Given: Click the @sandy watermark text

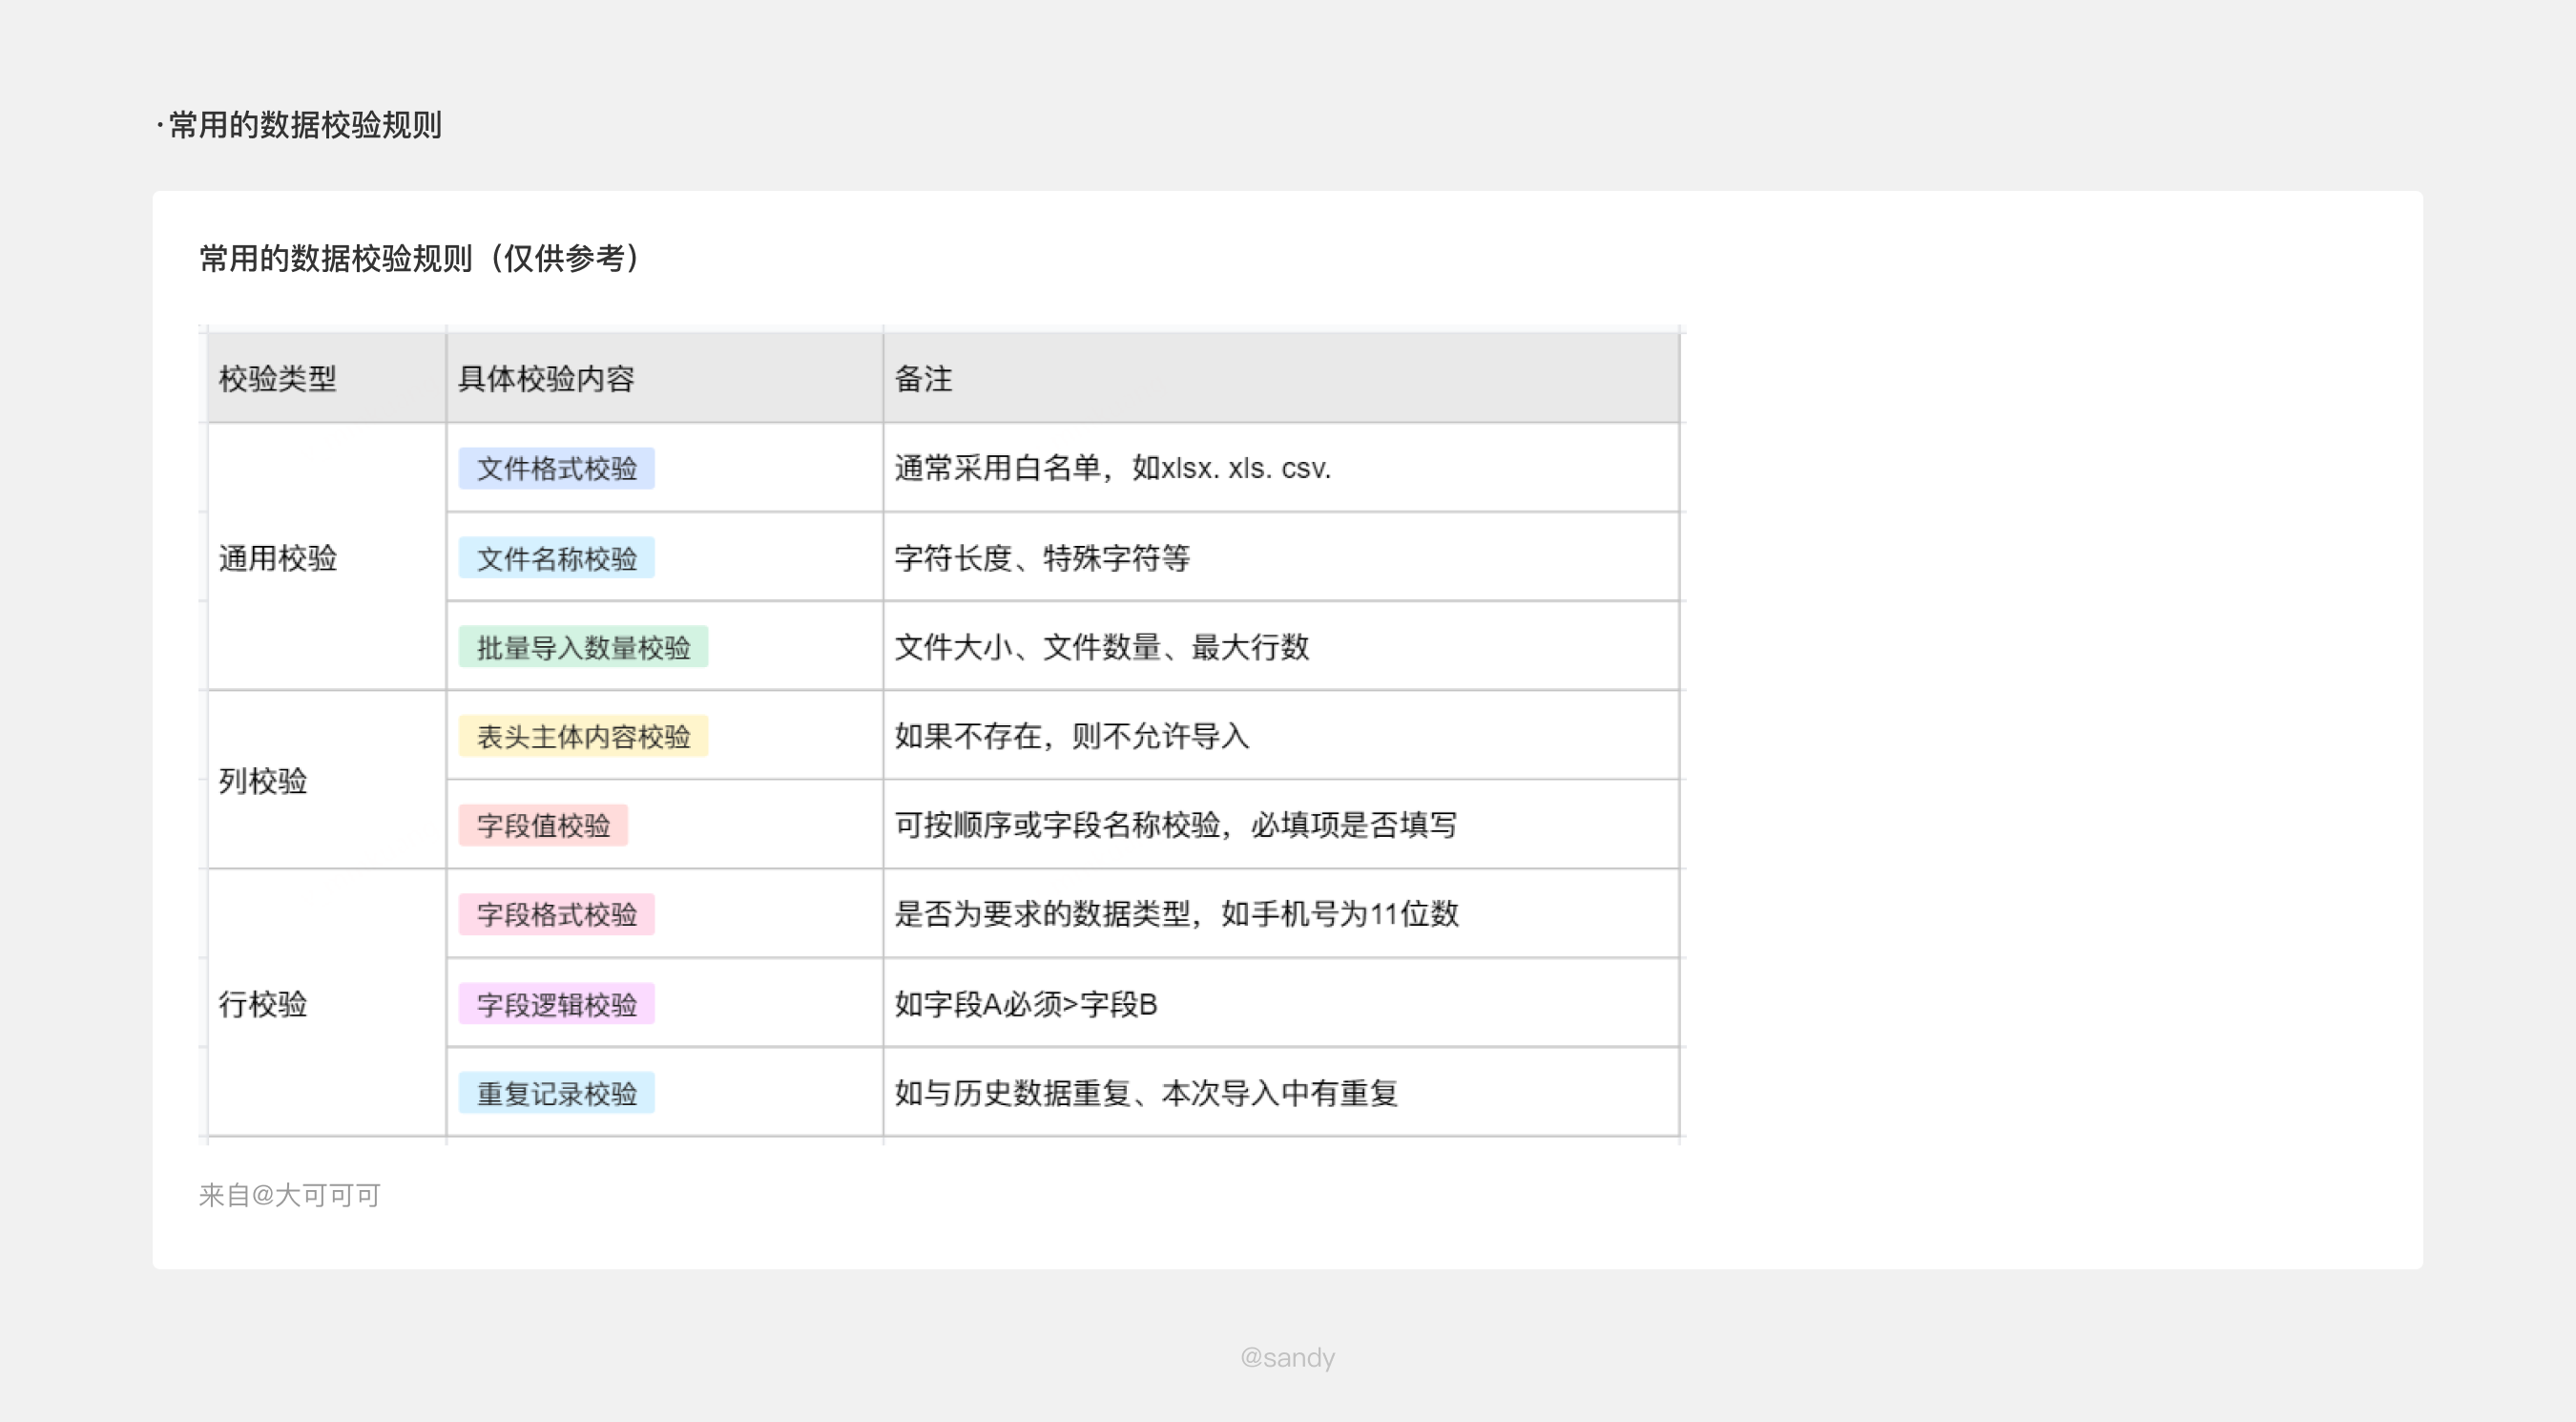Looking at the screenshot, I should point(1287,1357).
